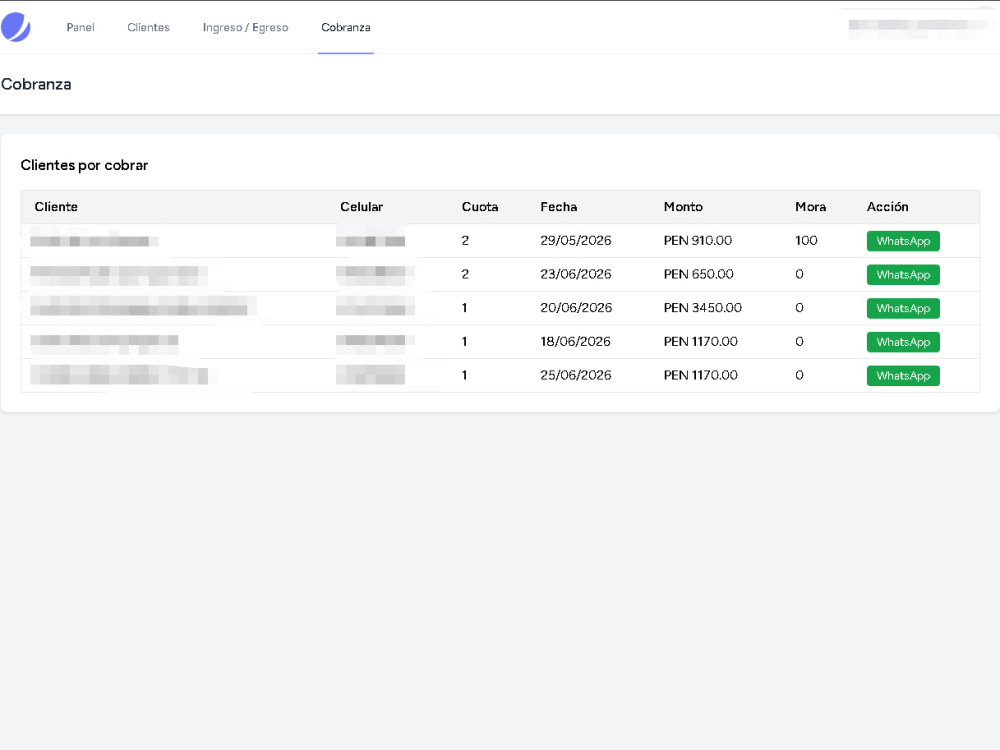Click the Clientes por cobrar heading

tap(84, 165)
